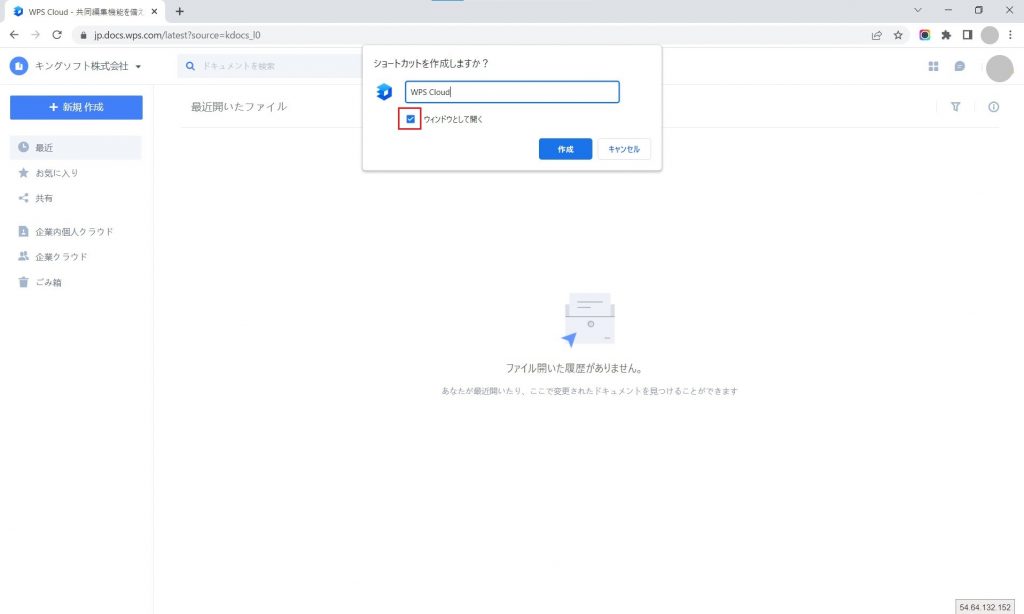This screenshot has height=614, width=1024.
Task: Click the empty-state document illustration
Action: (588, 319)
